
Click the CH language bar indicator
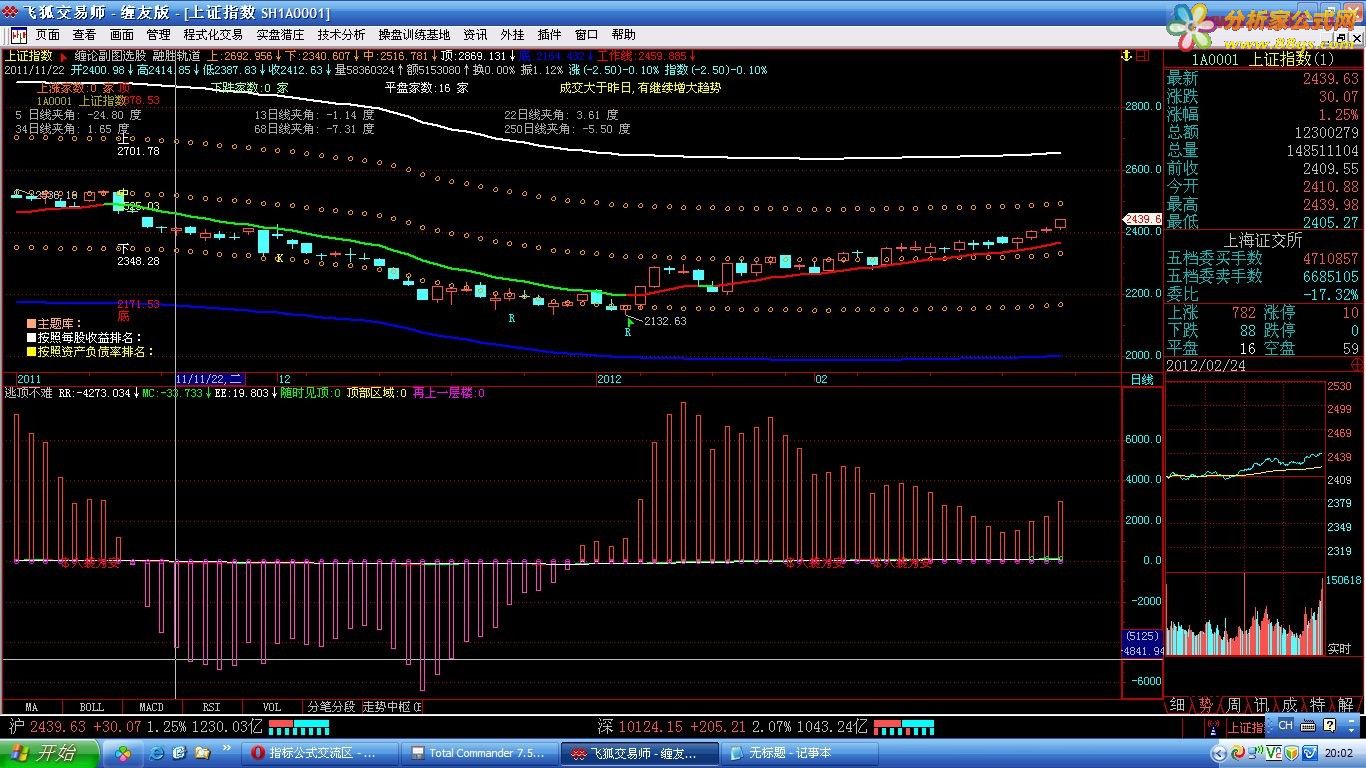1285,725
